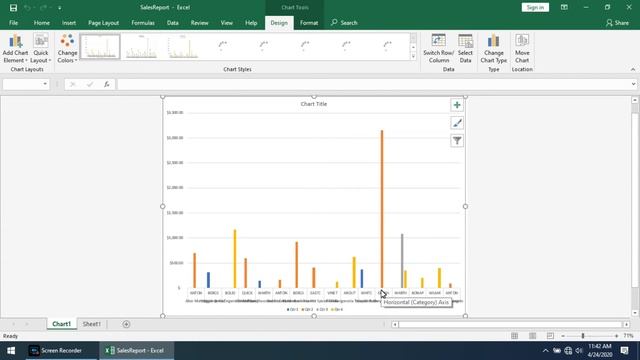The image size is (640, 360).
Task: Switch to the Formulas tab
Action: coord(143,23)
